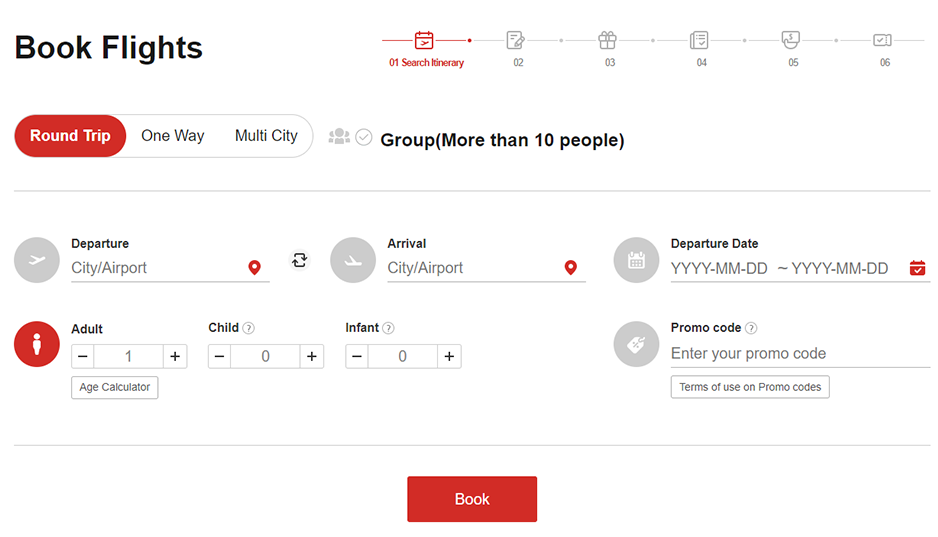Click the arrival location pin icon
The height and width of the screenshot is (537, 938).
point(570,268)
